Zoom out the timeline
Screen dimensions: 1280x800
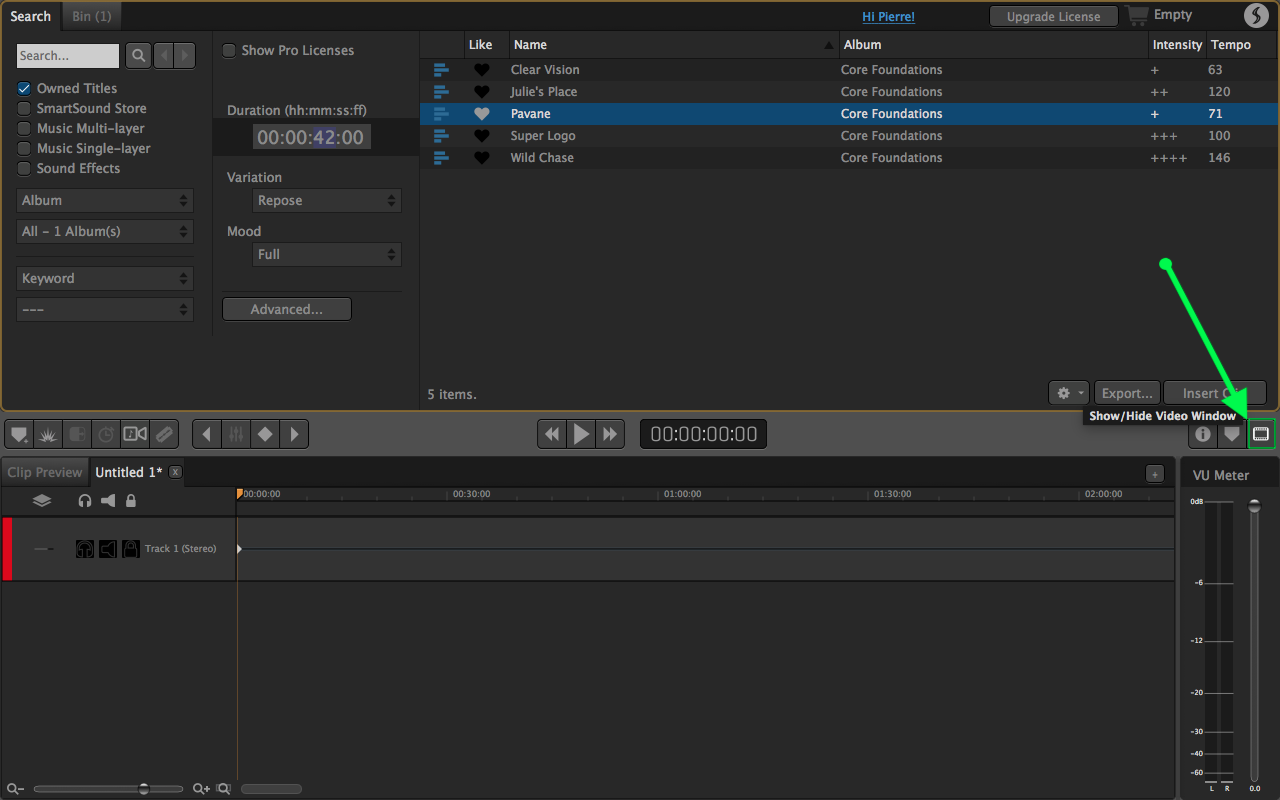[x=14, y=789]
